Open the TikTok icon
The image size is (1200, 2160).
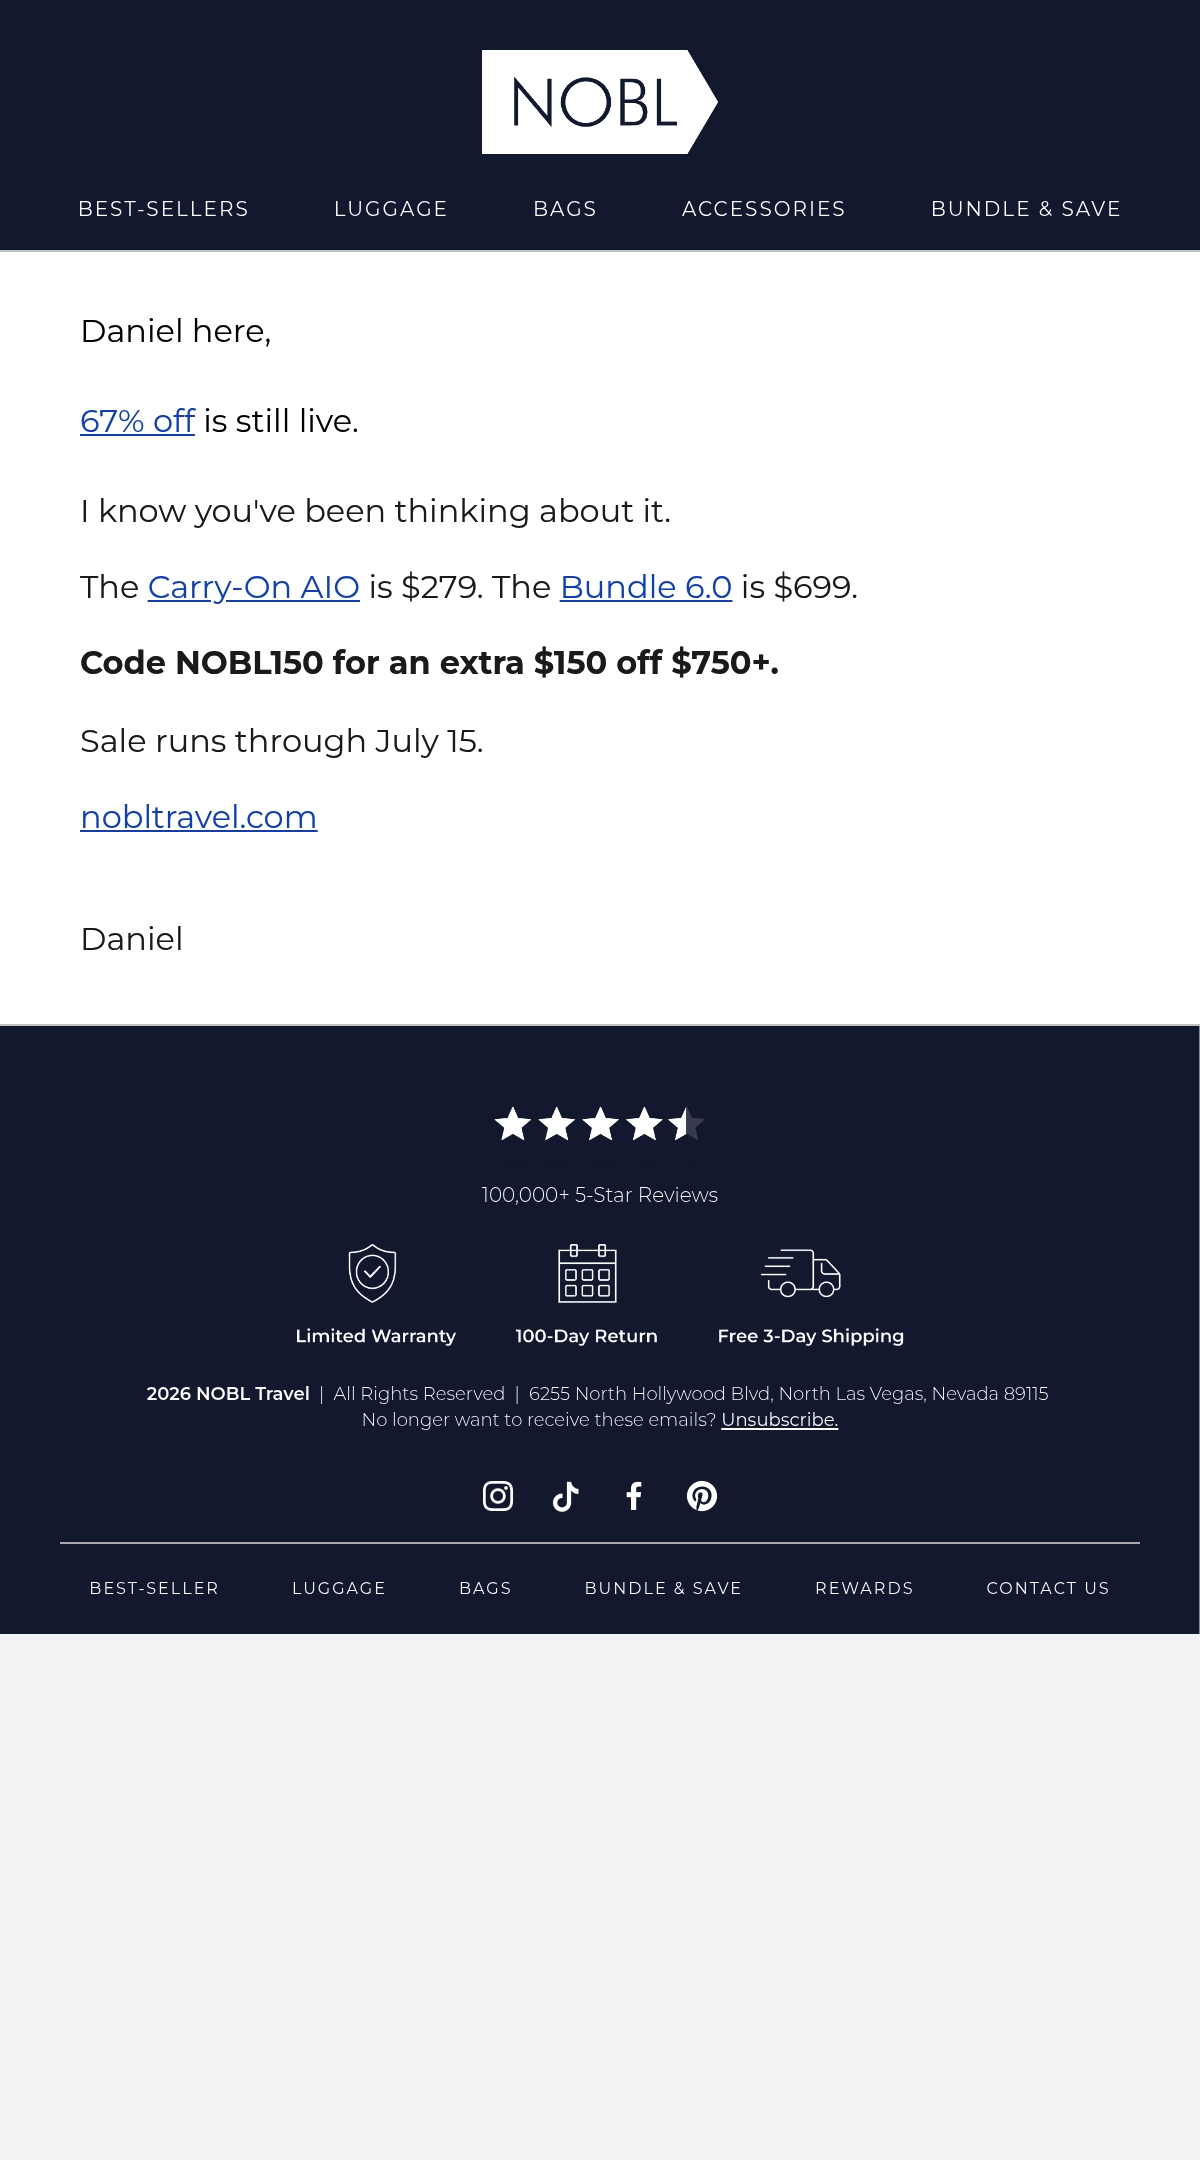[x=566, y=1496]
